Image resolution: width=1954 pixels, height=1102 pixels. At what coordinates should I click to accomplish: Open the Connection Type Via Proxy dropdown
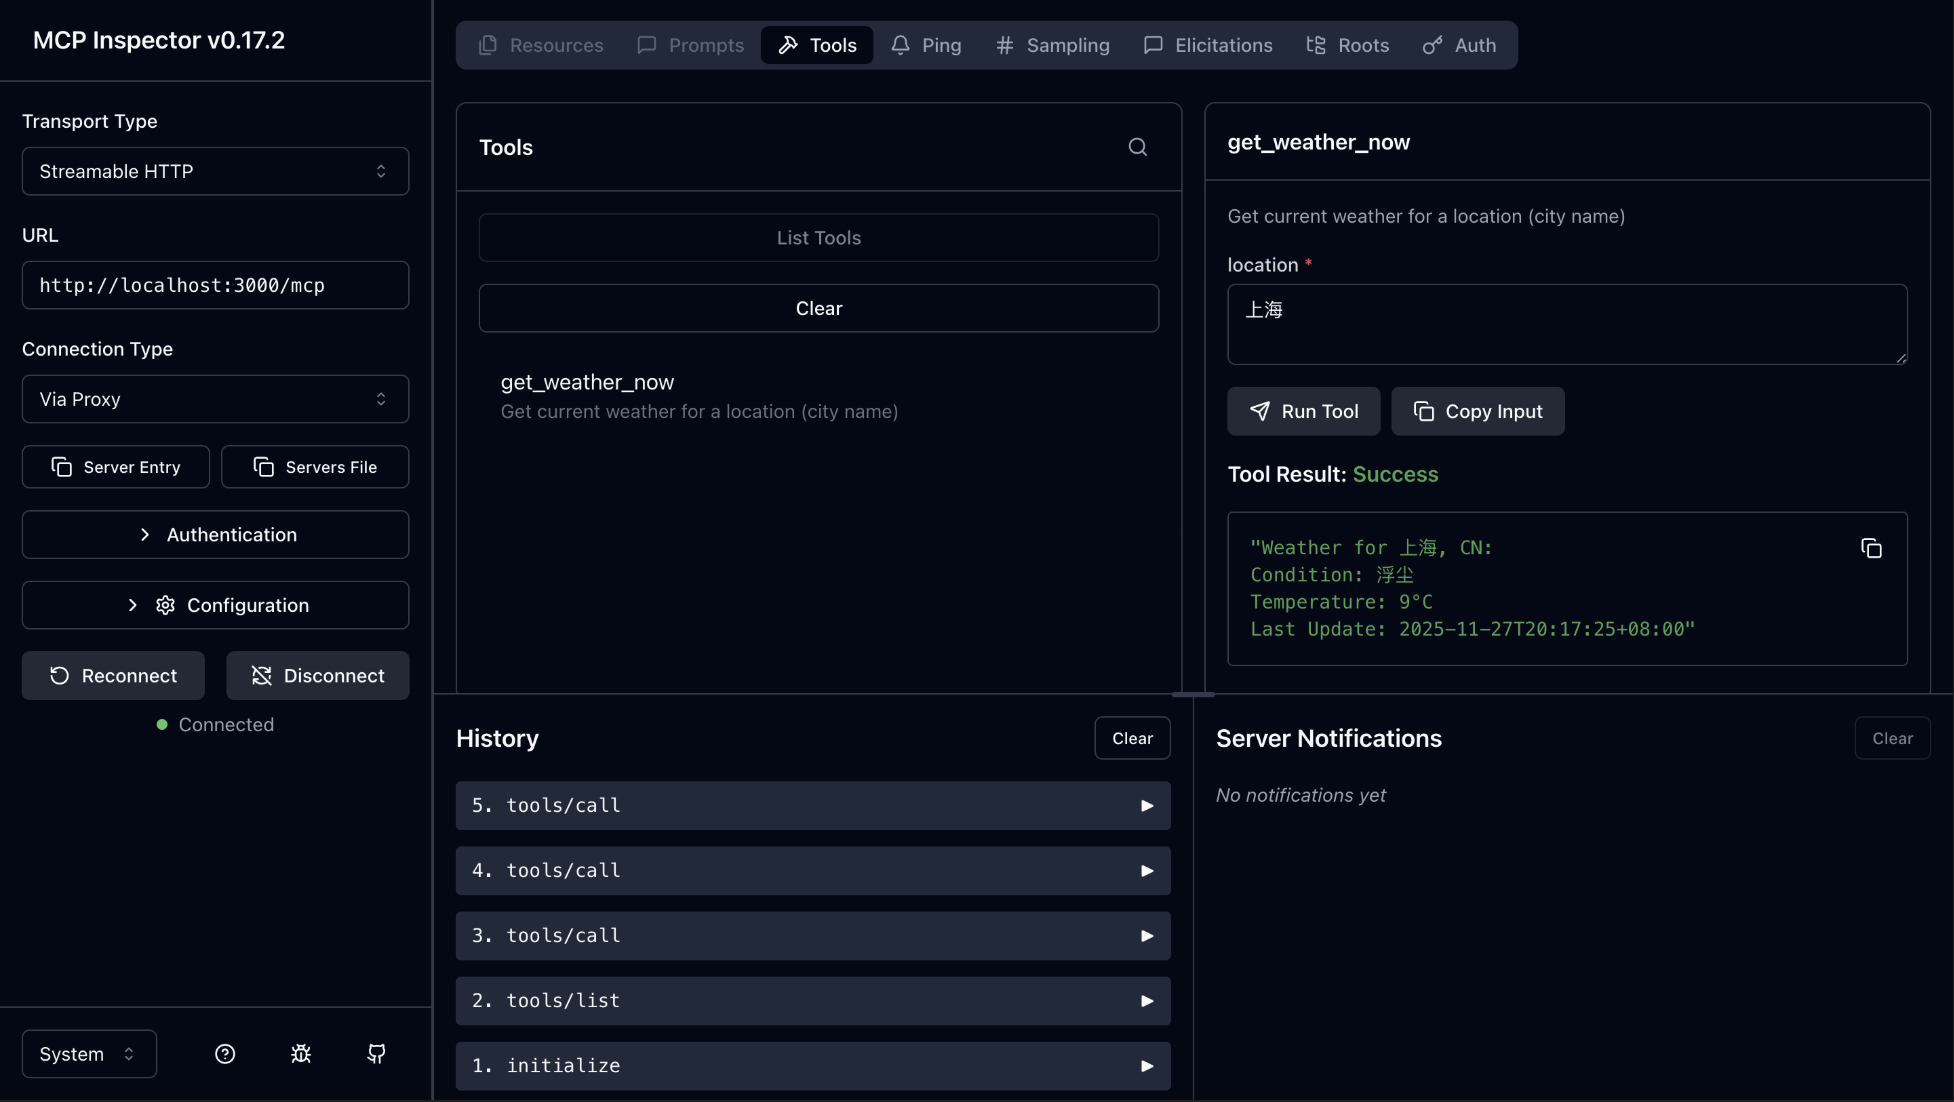coord(215,399)
